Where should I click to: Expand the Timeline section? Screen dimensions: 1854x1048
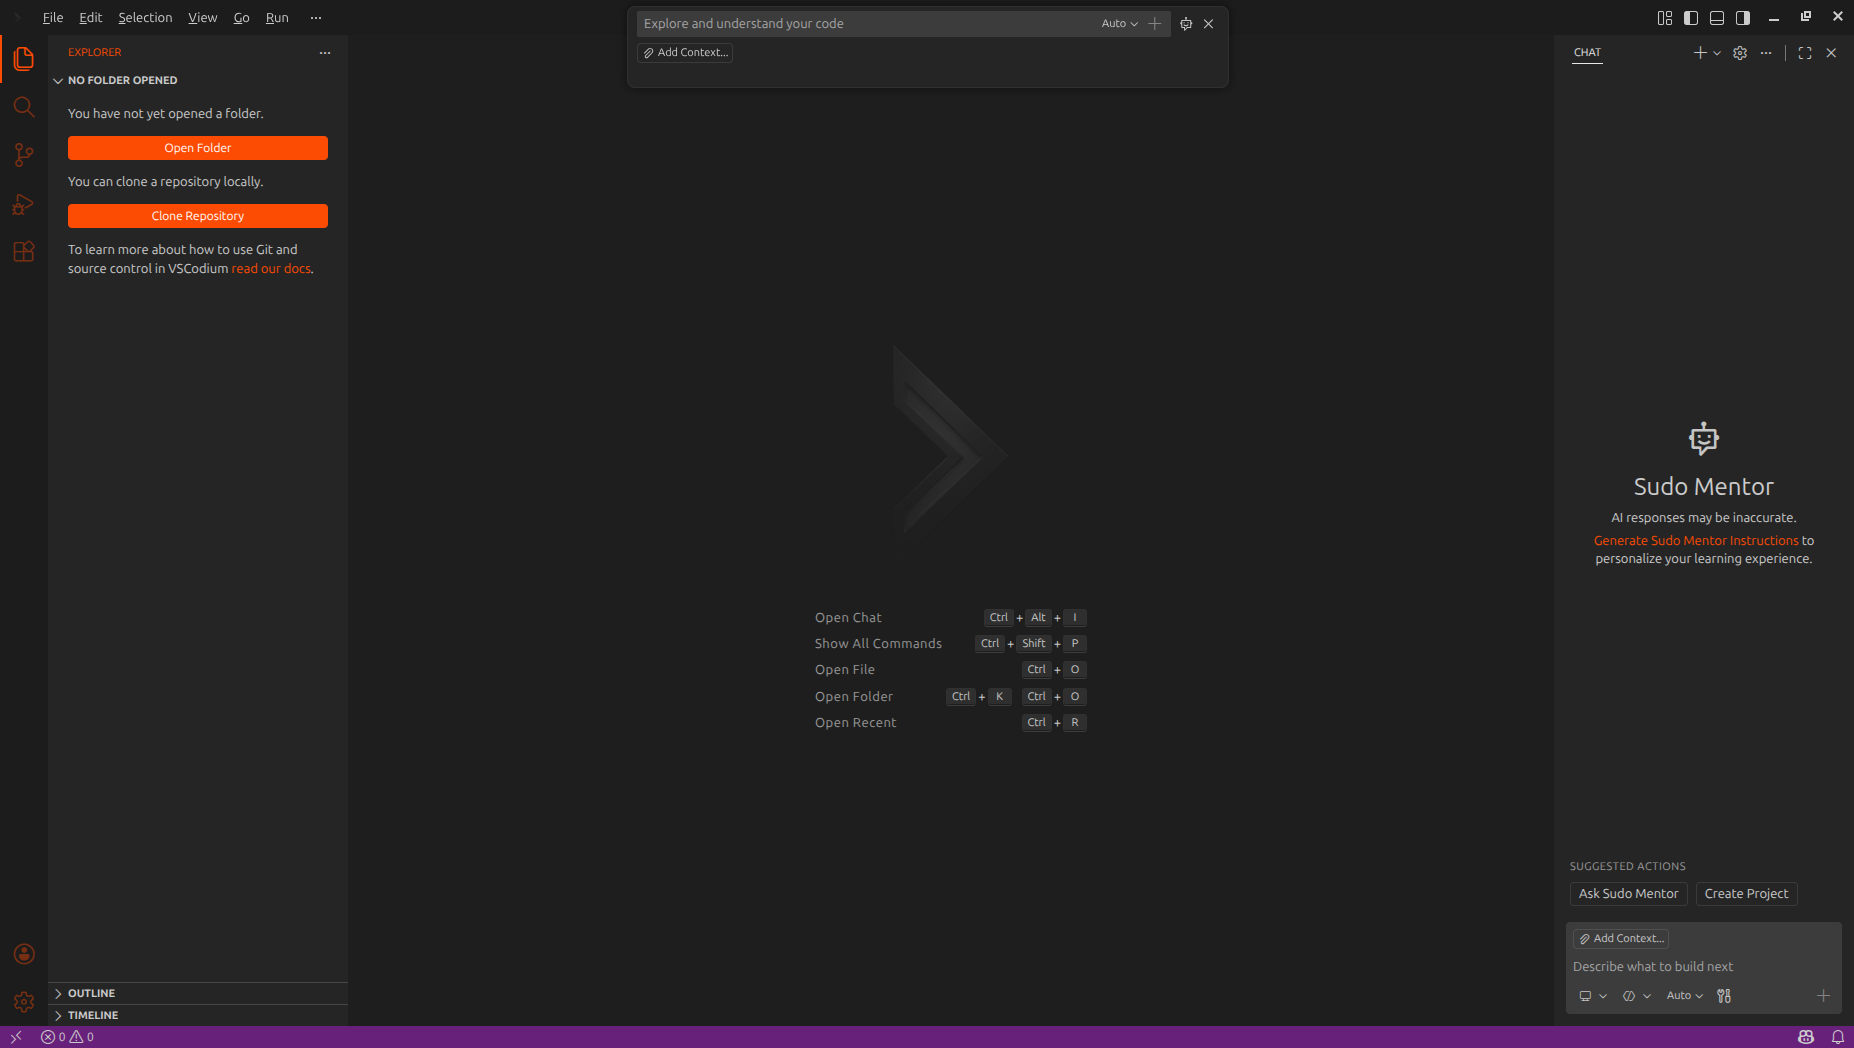[93, 1015]
